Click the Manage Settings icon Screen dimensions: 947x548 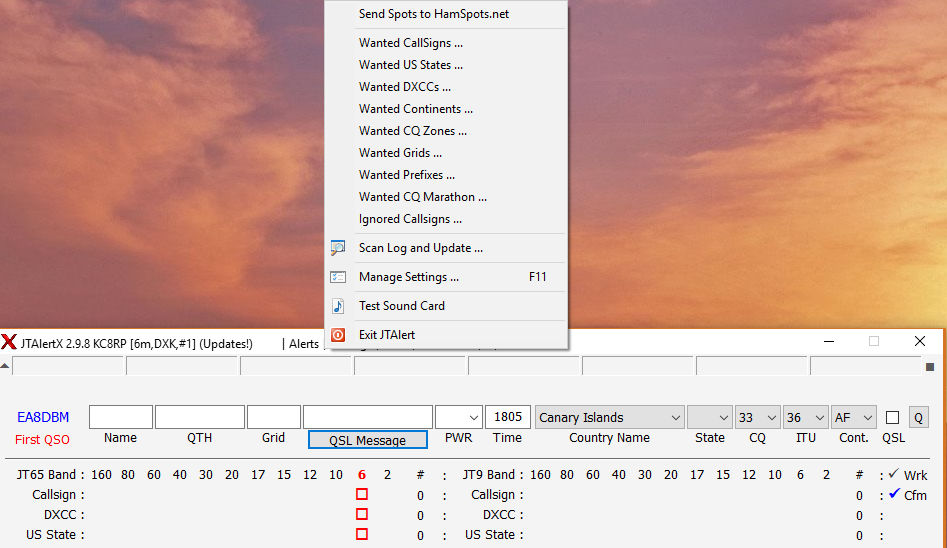[x=338, y=277]
